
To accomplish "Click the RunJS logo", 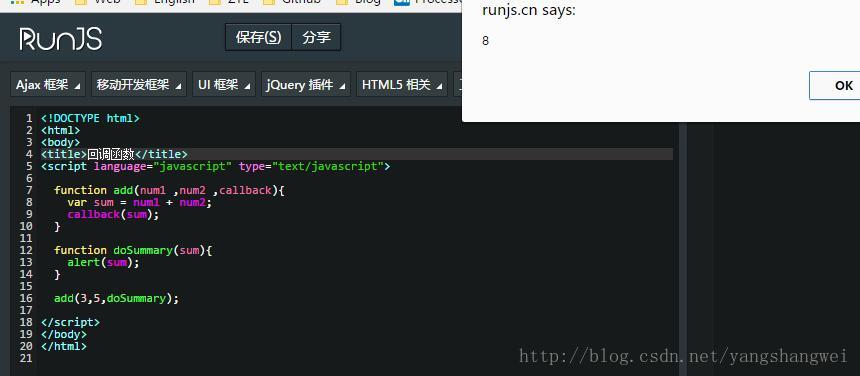I will click(x=60, y=39).
